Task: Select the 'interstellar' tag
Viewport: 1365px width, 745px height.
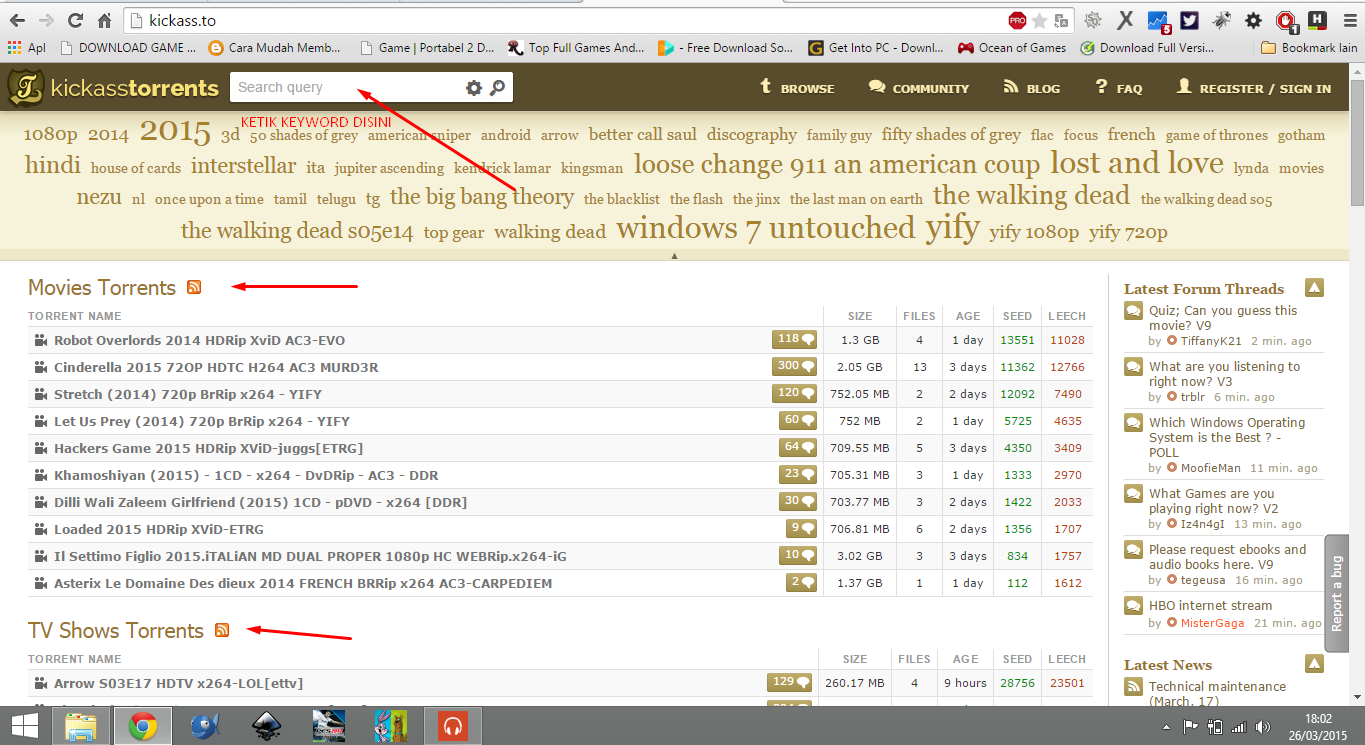Action: (x=244, y=166)
